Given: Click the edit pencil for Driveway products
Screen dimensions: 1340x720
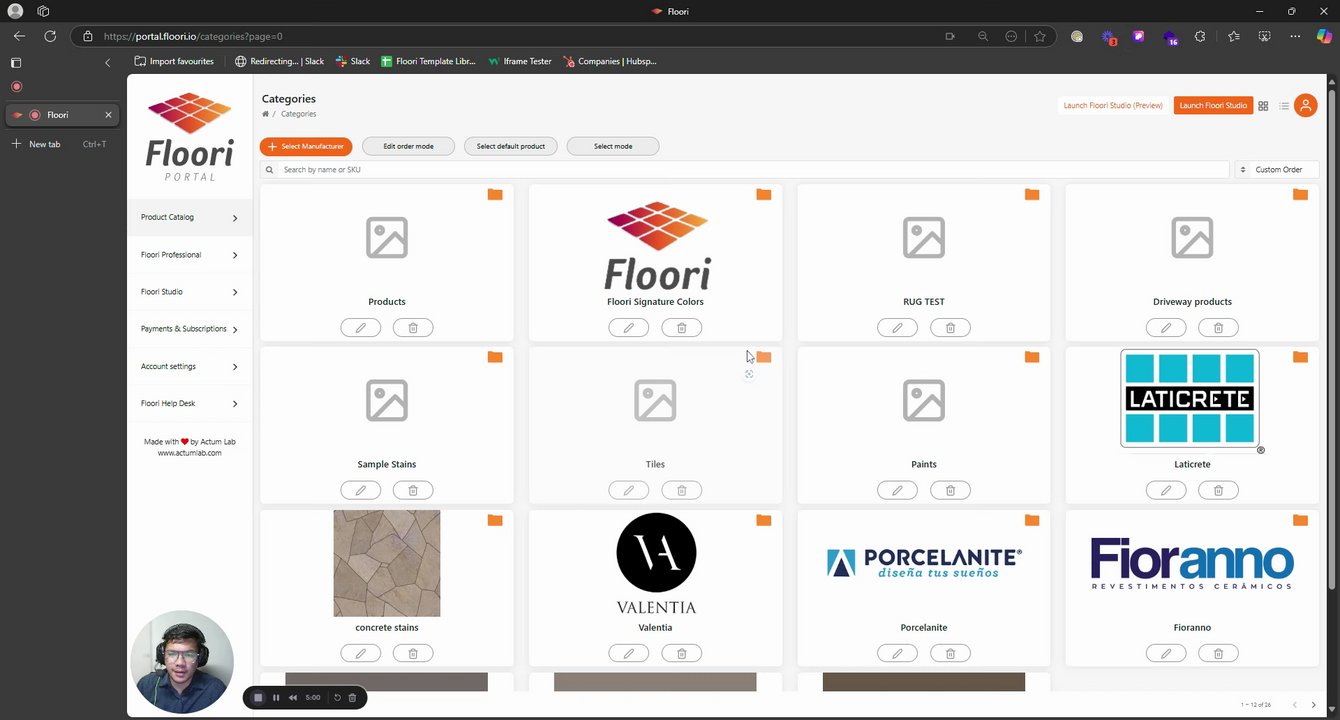Looking at the screenshot, I should 1166,328.
